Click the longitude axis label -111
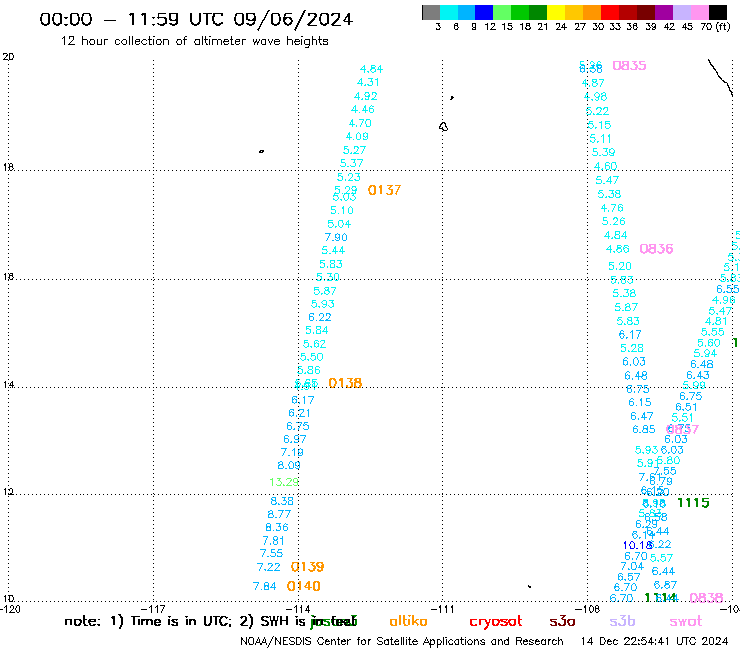 click(442, 609)
